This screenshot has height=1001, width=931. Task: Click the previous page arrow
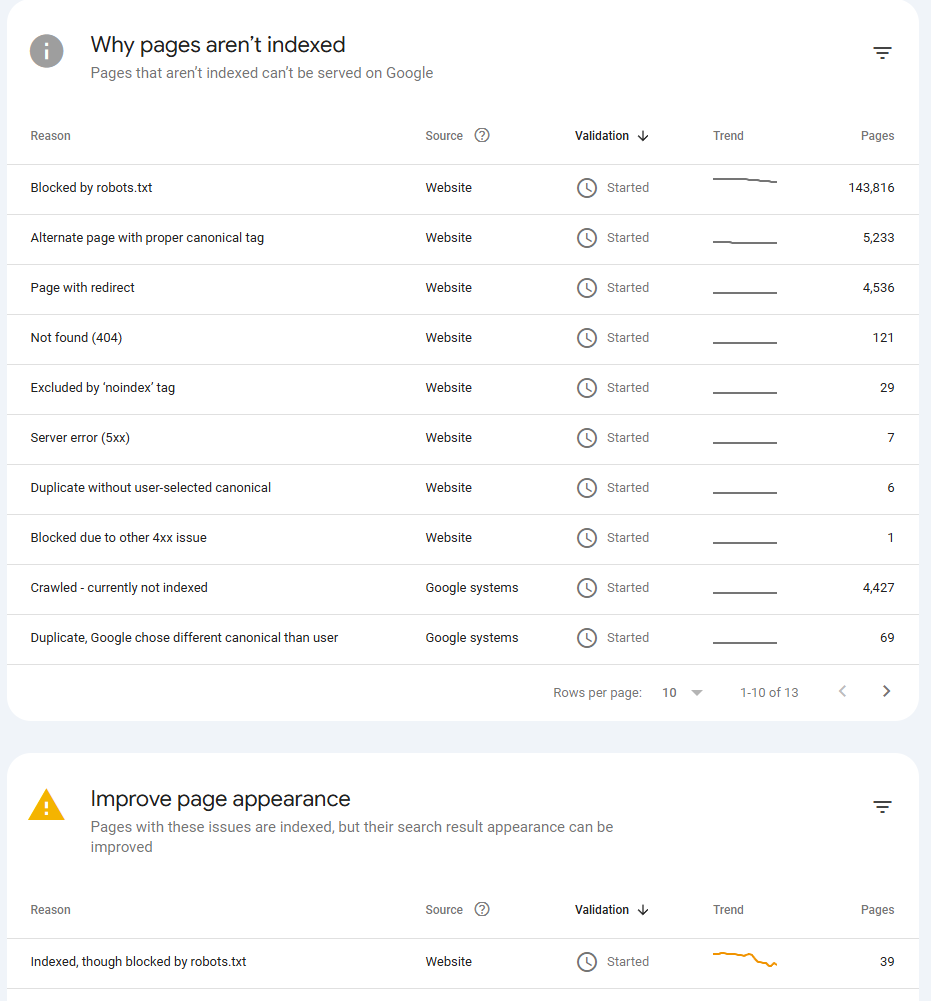(842, 692)
